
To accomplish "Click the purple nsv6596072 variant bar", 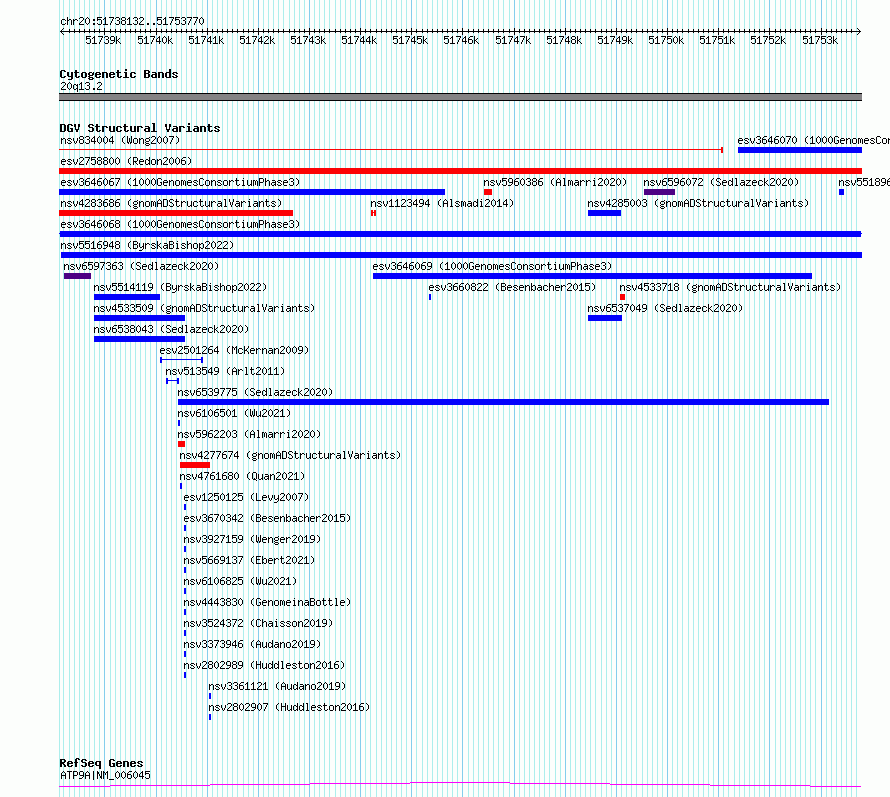I will (660, 192).
